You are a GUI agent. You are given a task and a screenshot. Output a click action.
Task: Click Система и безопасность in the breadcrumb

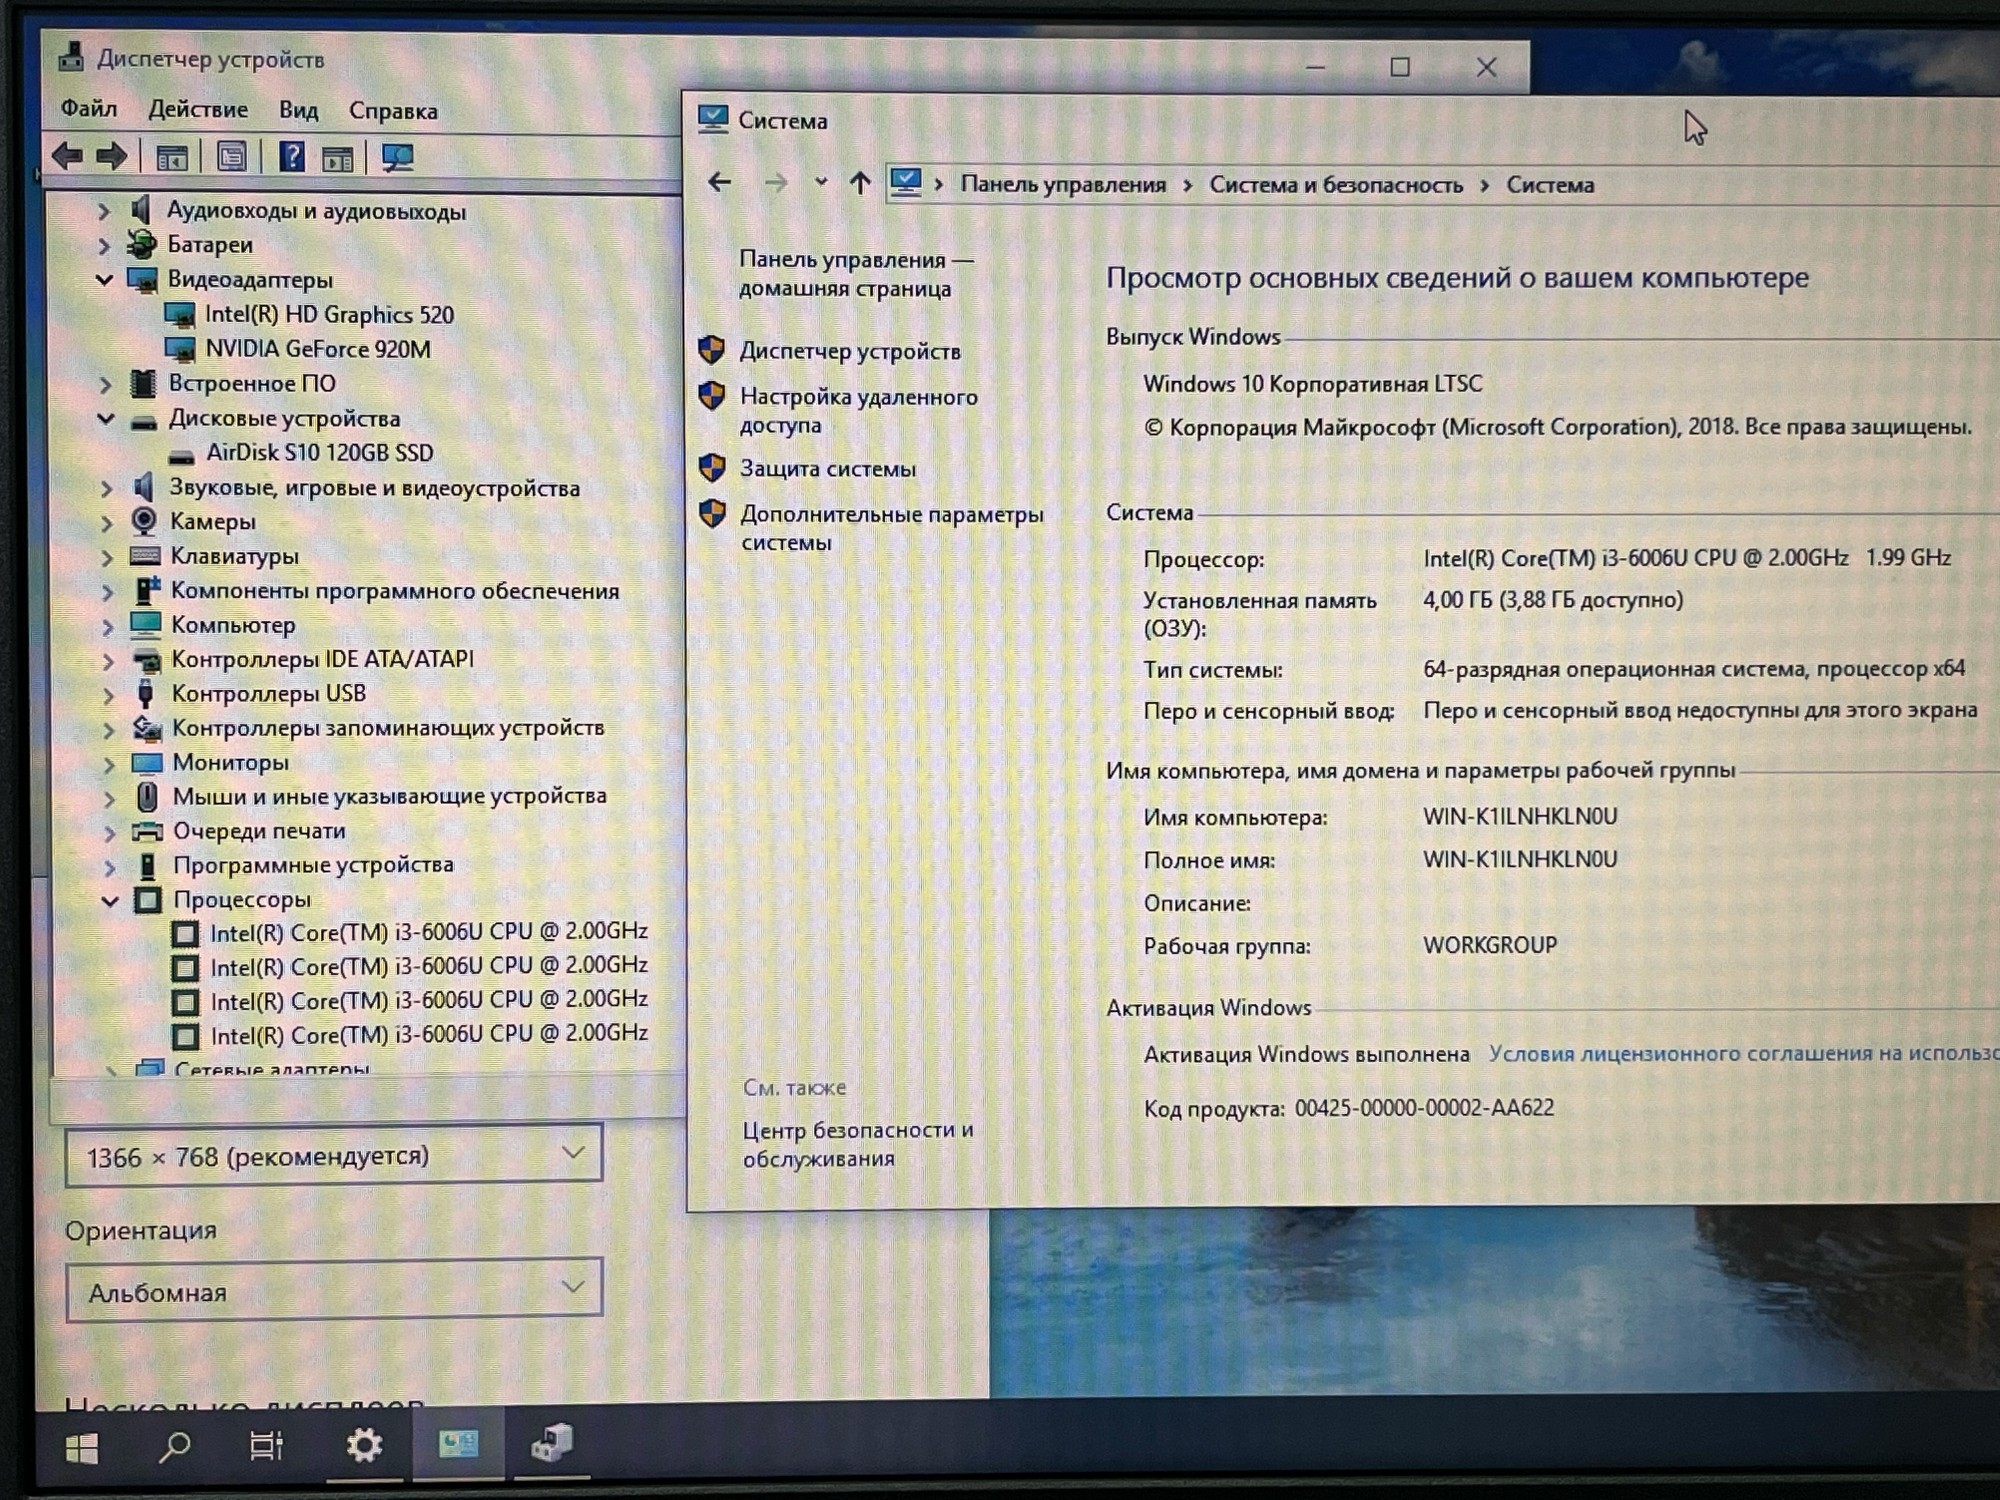click(1336, 185)
